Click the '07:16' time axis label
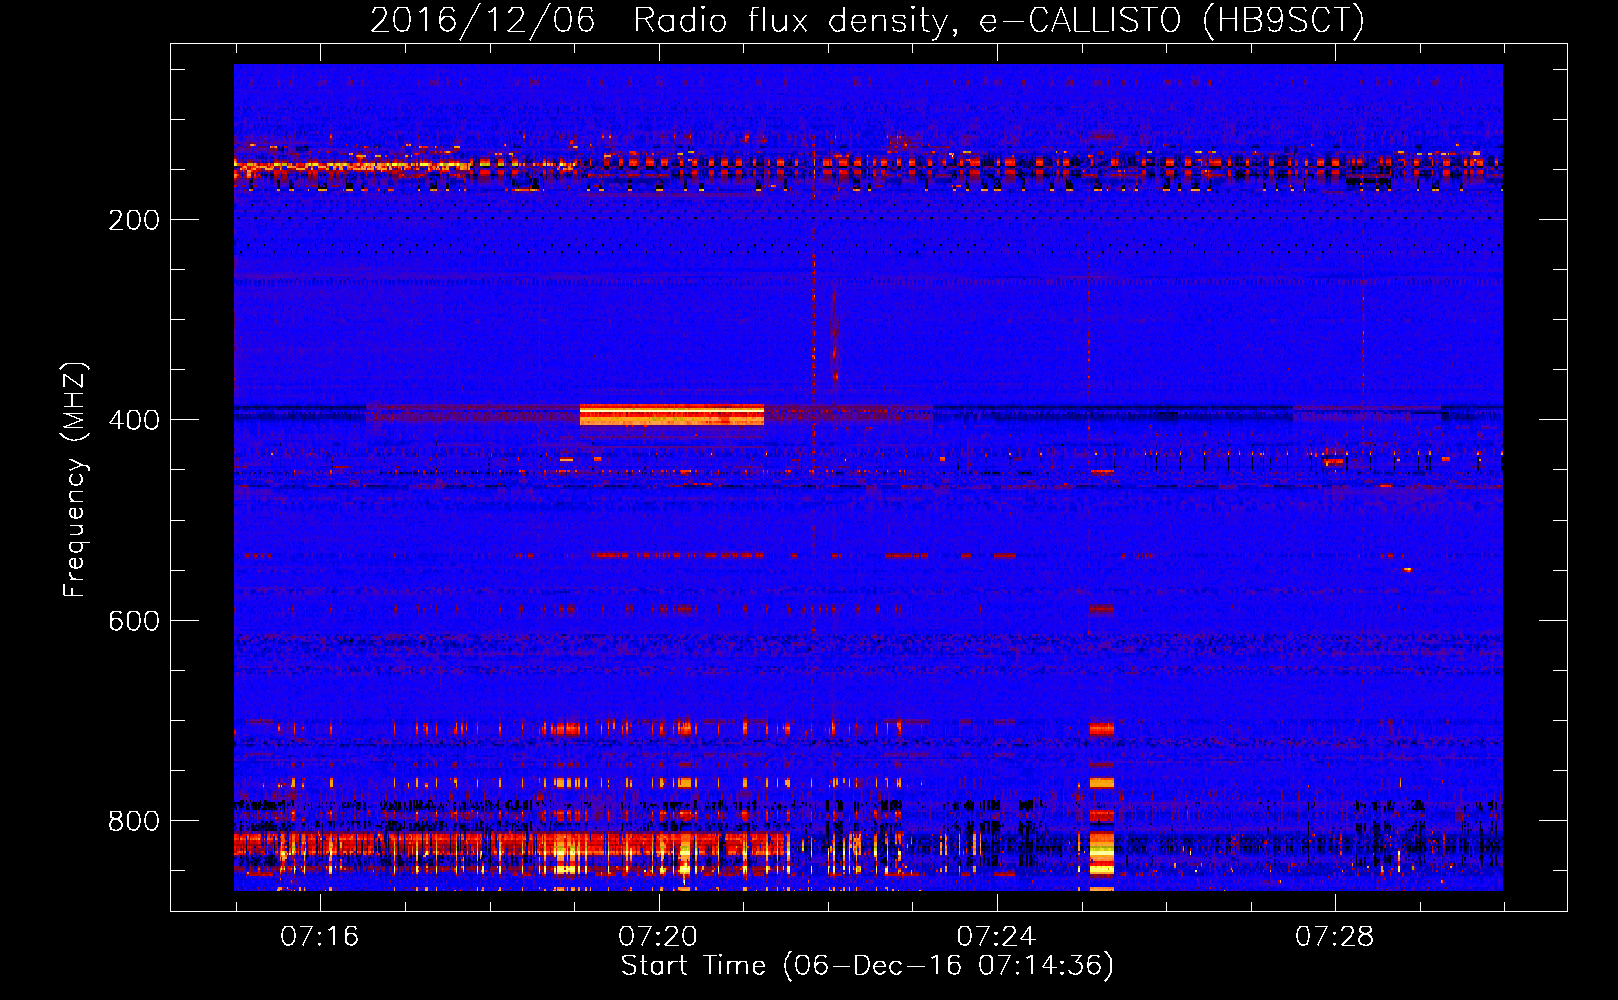Screen dimensions: 1618x1000 (319, 937)
